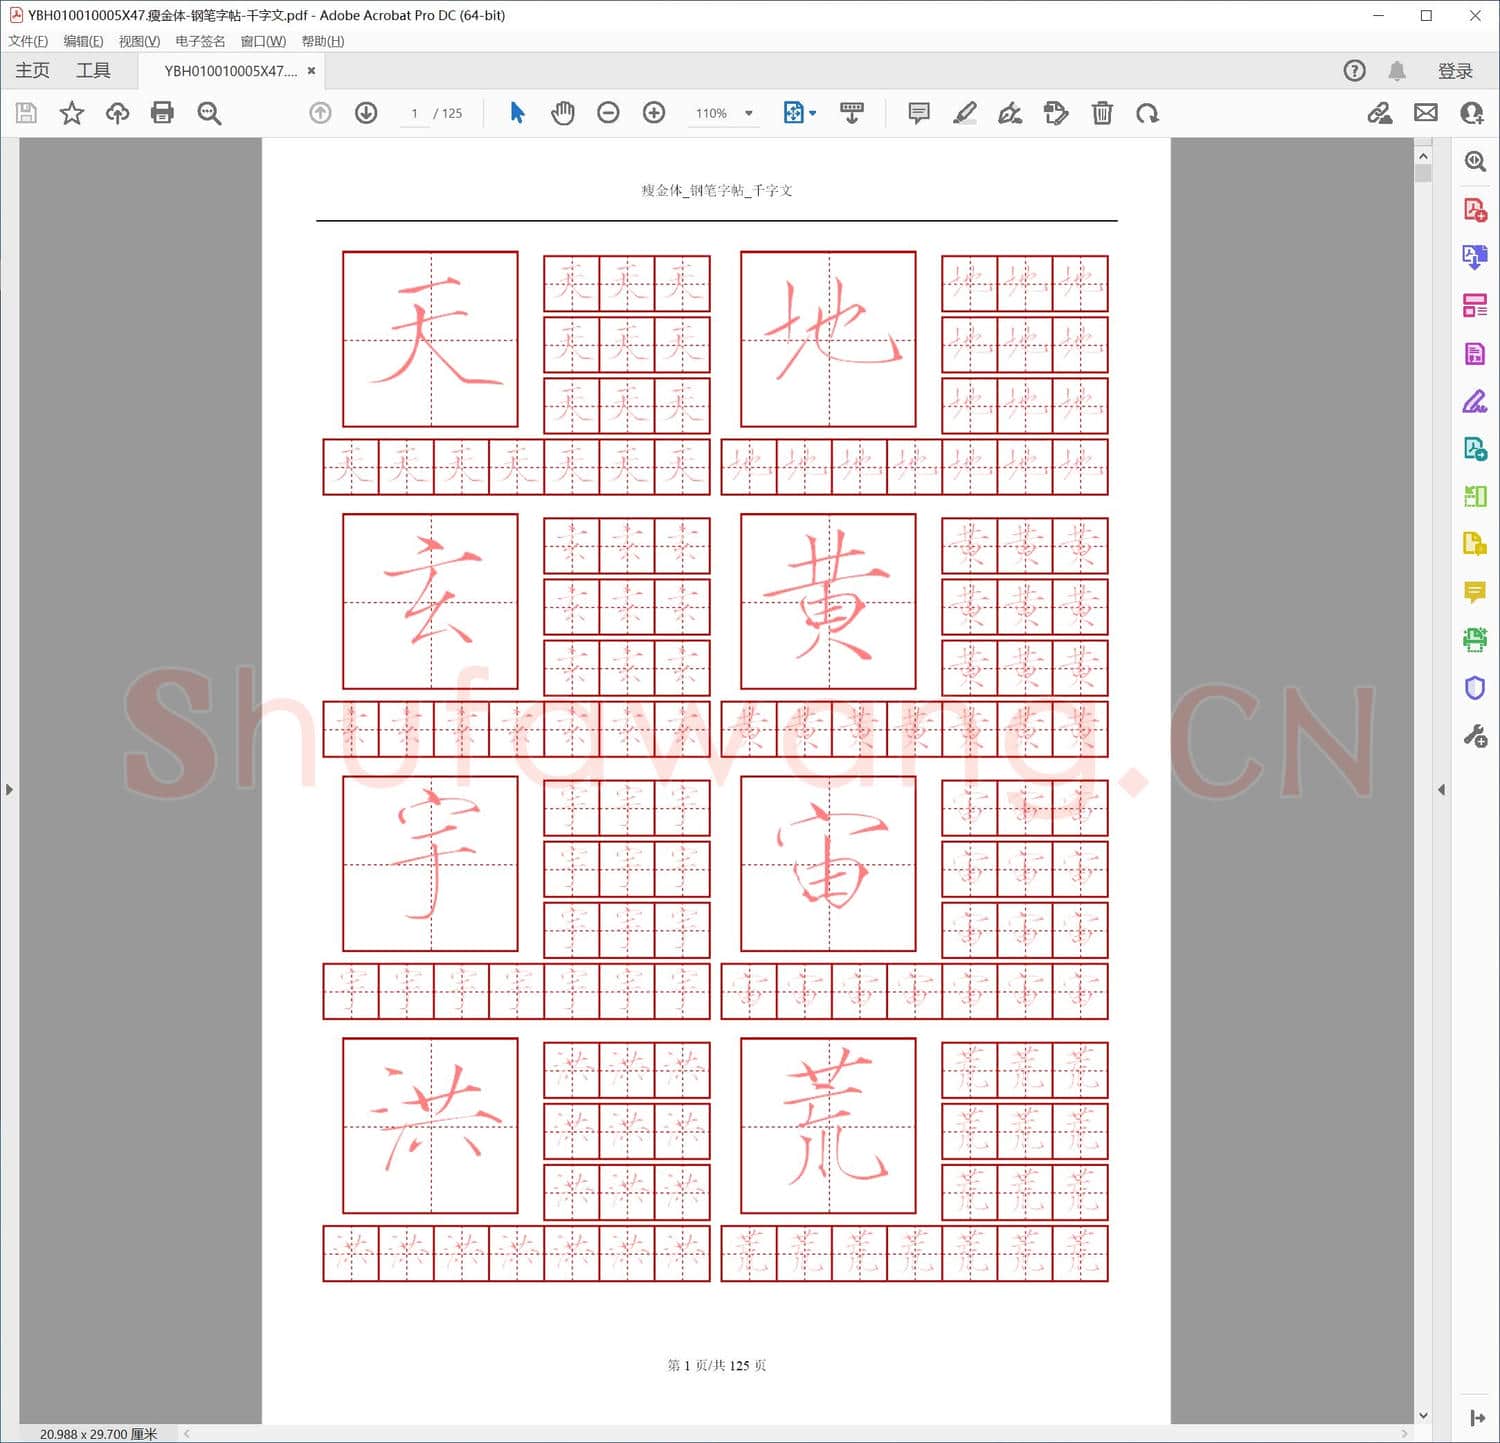The image size is (1500, 1443).
Task: Click the page size 20.988 x 29.700 厘米 text
Action: [98, 1434]
